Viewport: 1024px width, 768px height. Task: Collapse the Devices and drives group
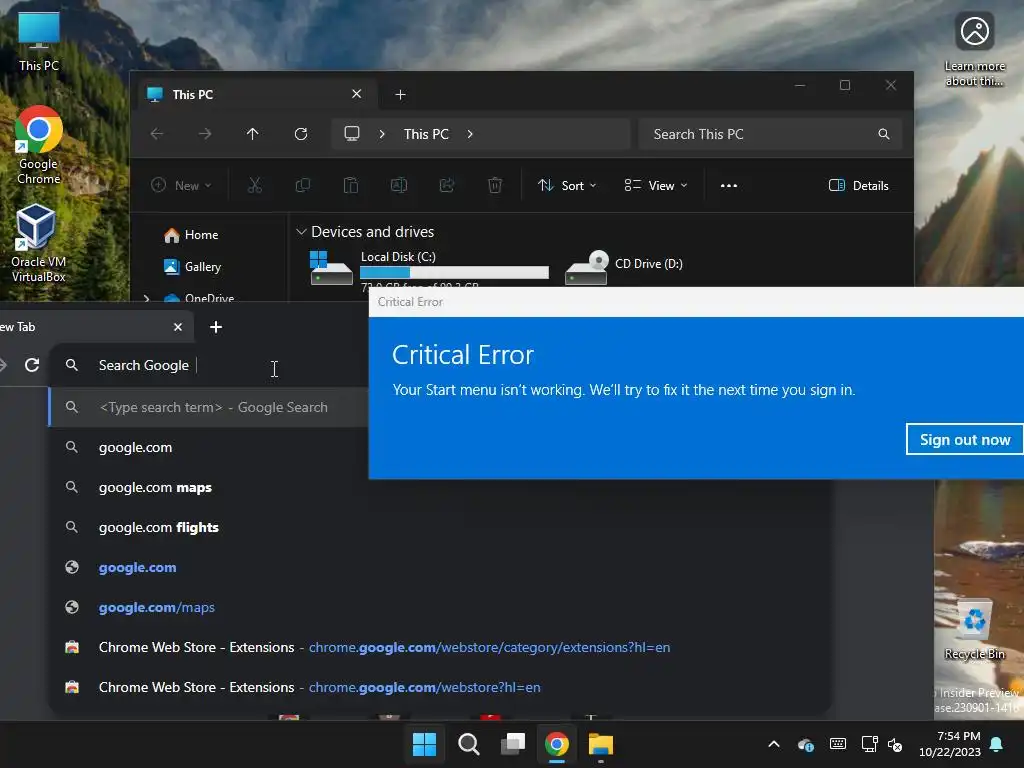point(301,232)
